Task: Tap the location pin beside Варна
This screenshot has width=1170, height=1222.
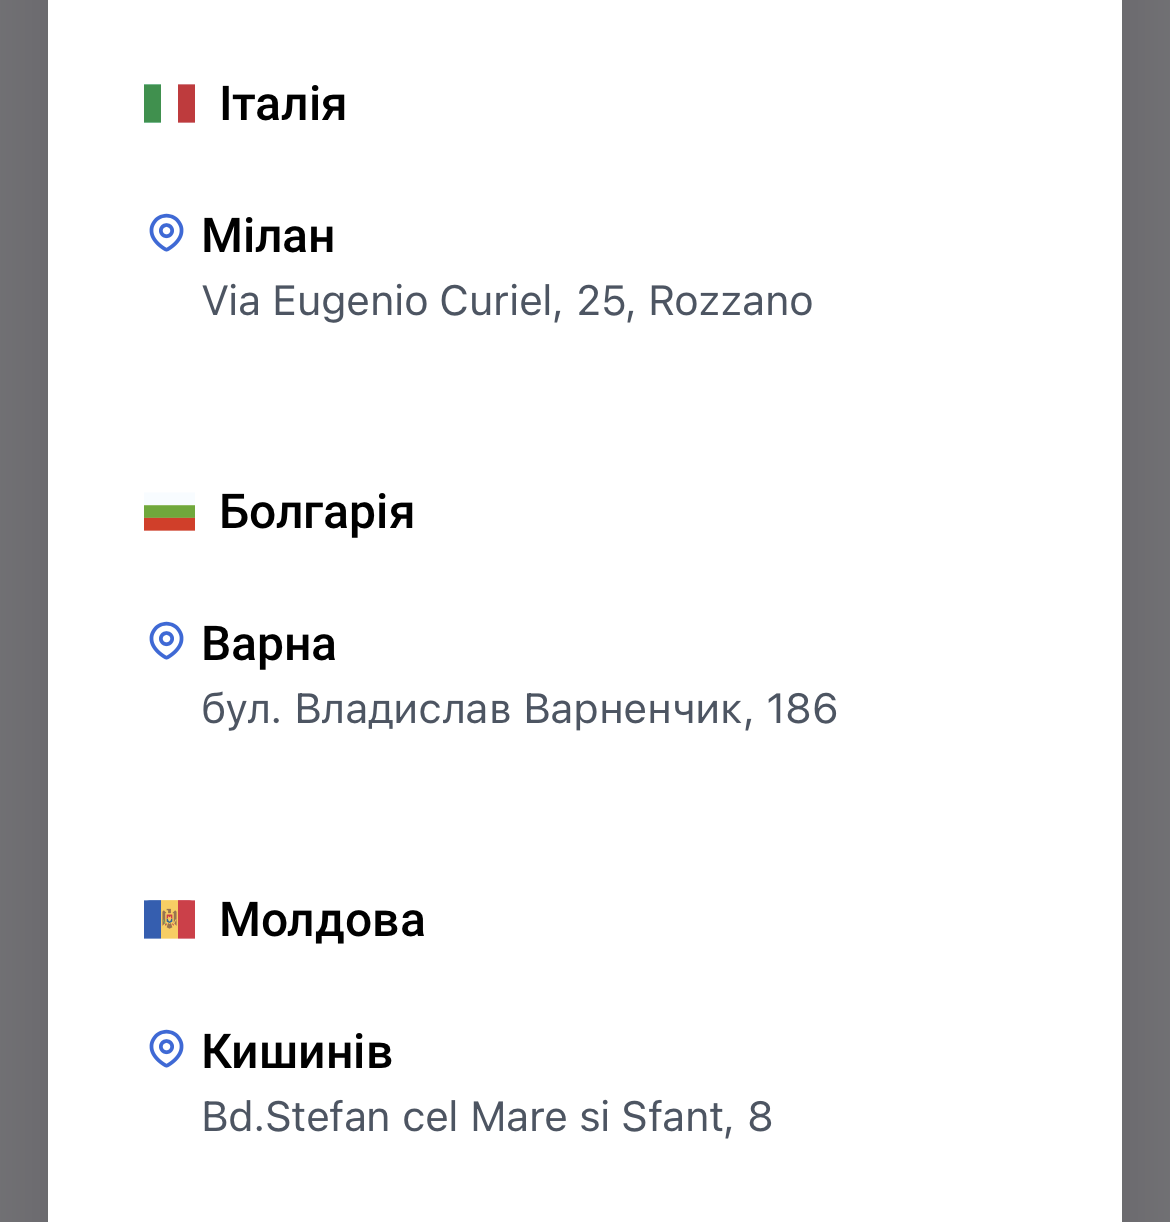Action: pos(166,641)
